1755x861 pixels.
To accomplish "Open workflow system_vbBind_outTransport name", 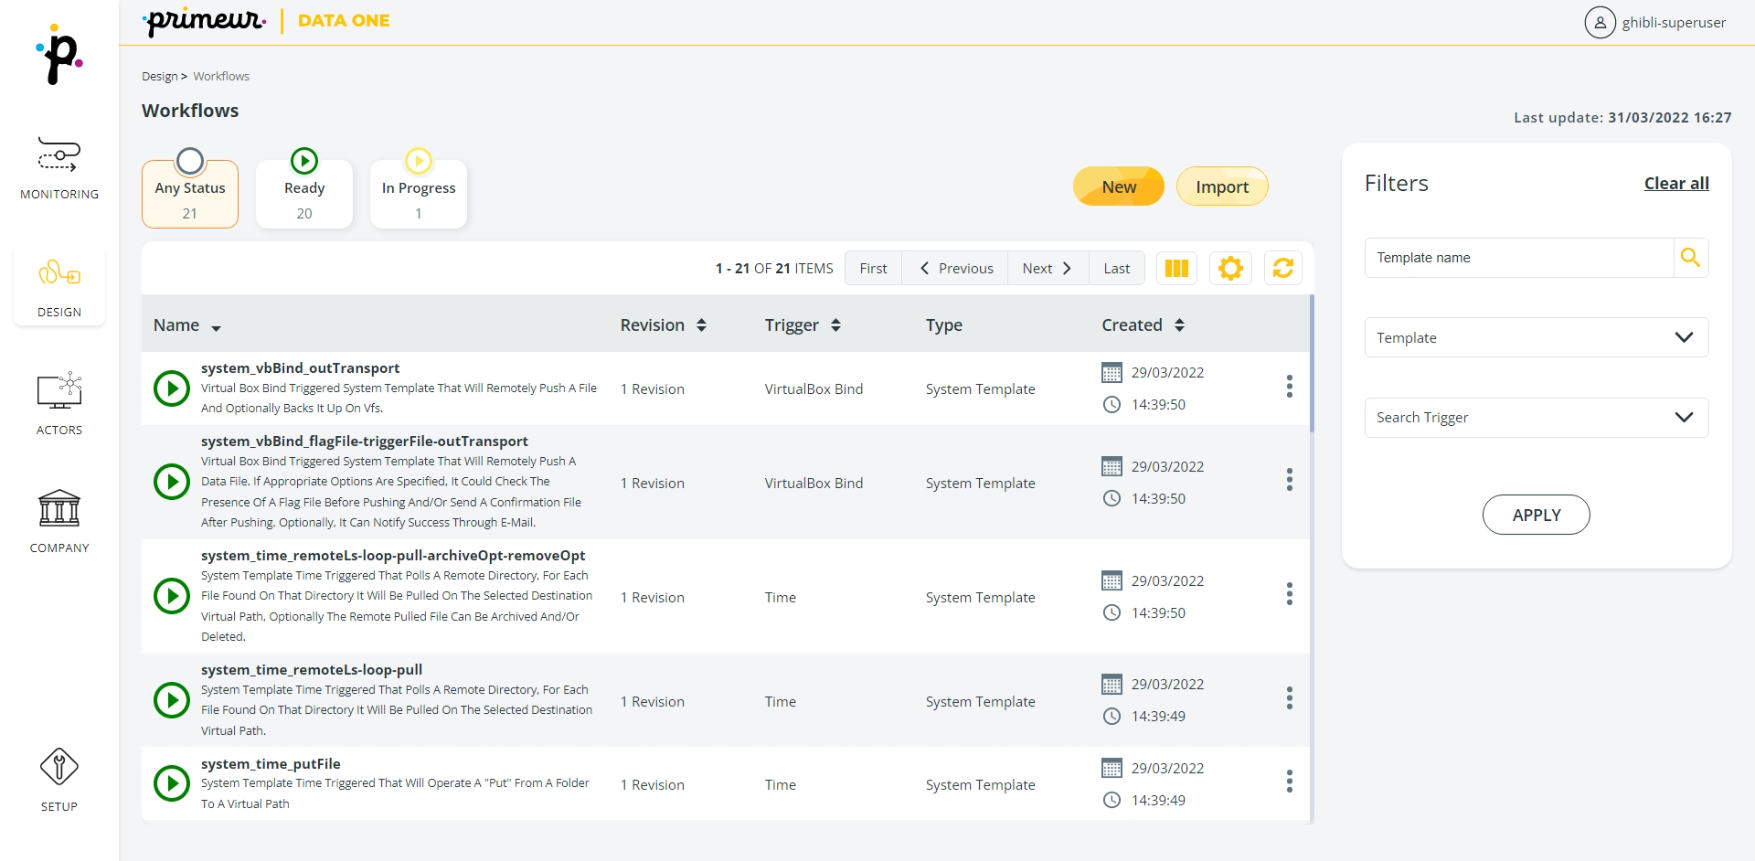I will [x=300, y=368].
